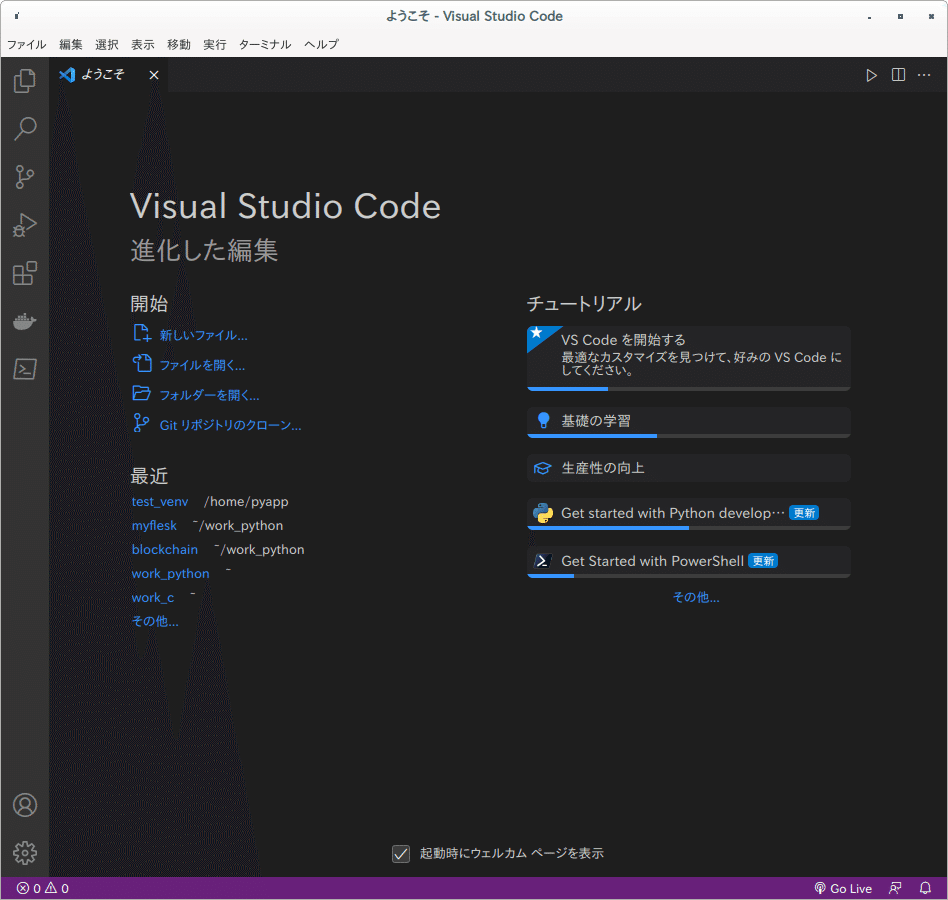This screenshot has width=948, height=900.
Task: Click progress bar under PowerShell tutorial
Action: 689,575
